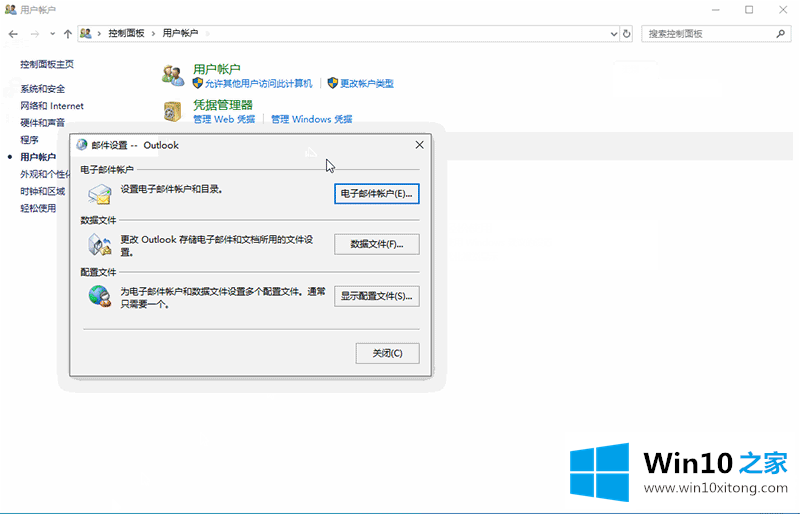Click the 数据文件 section label
This screenshot has width=800, height=514.
98,221
